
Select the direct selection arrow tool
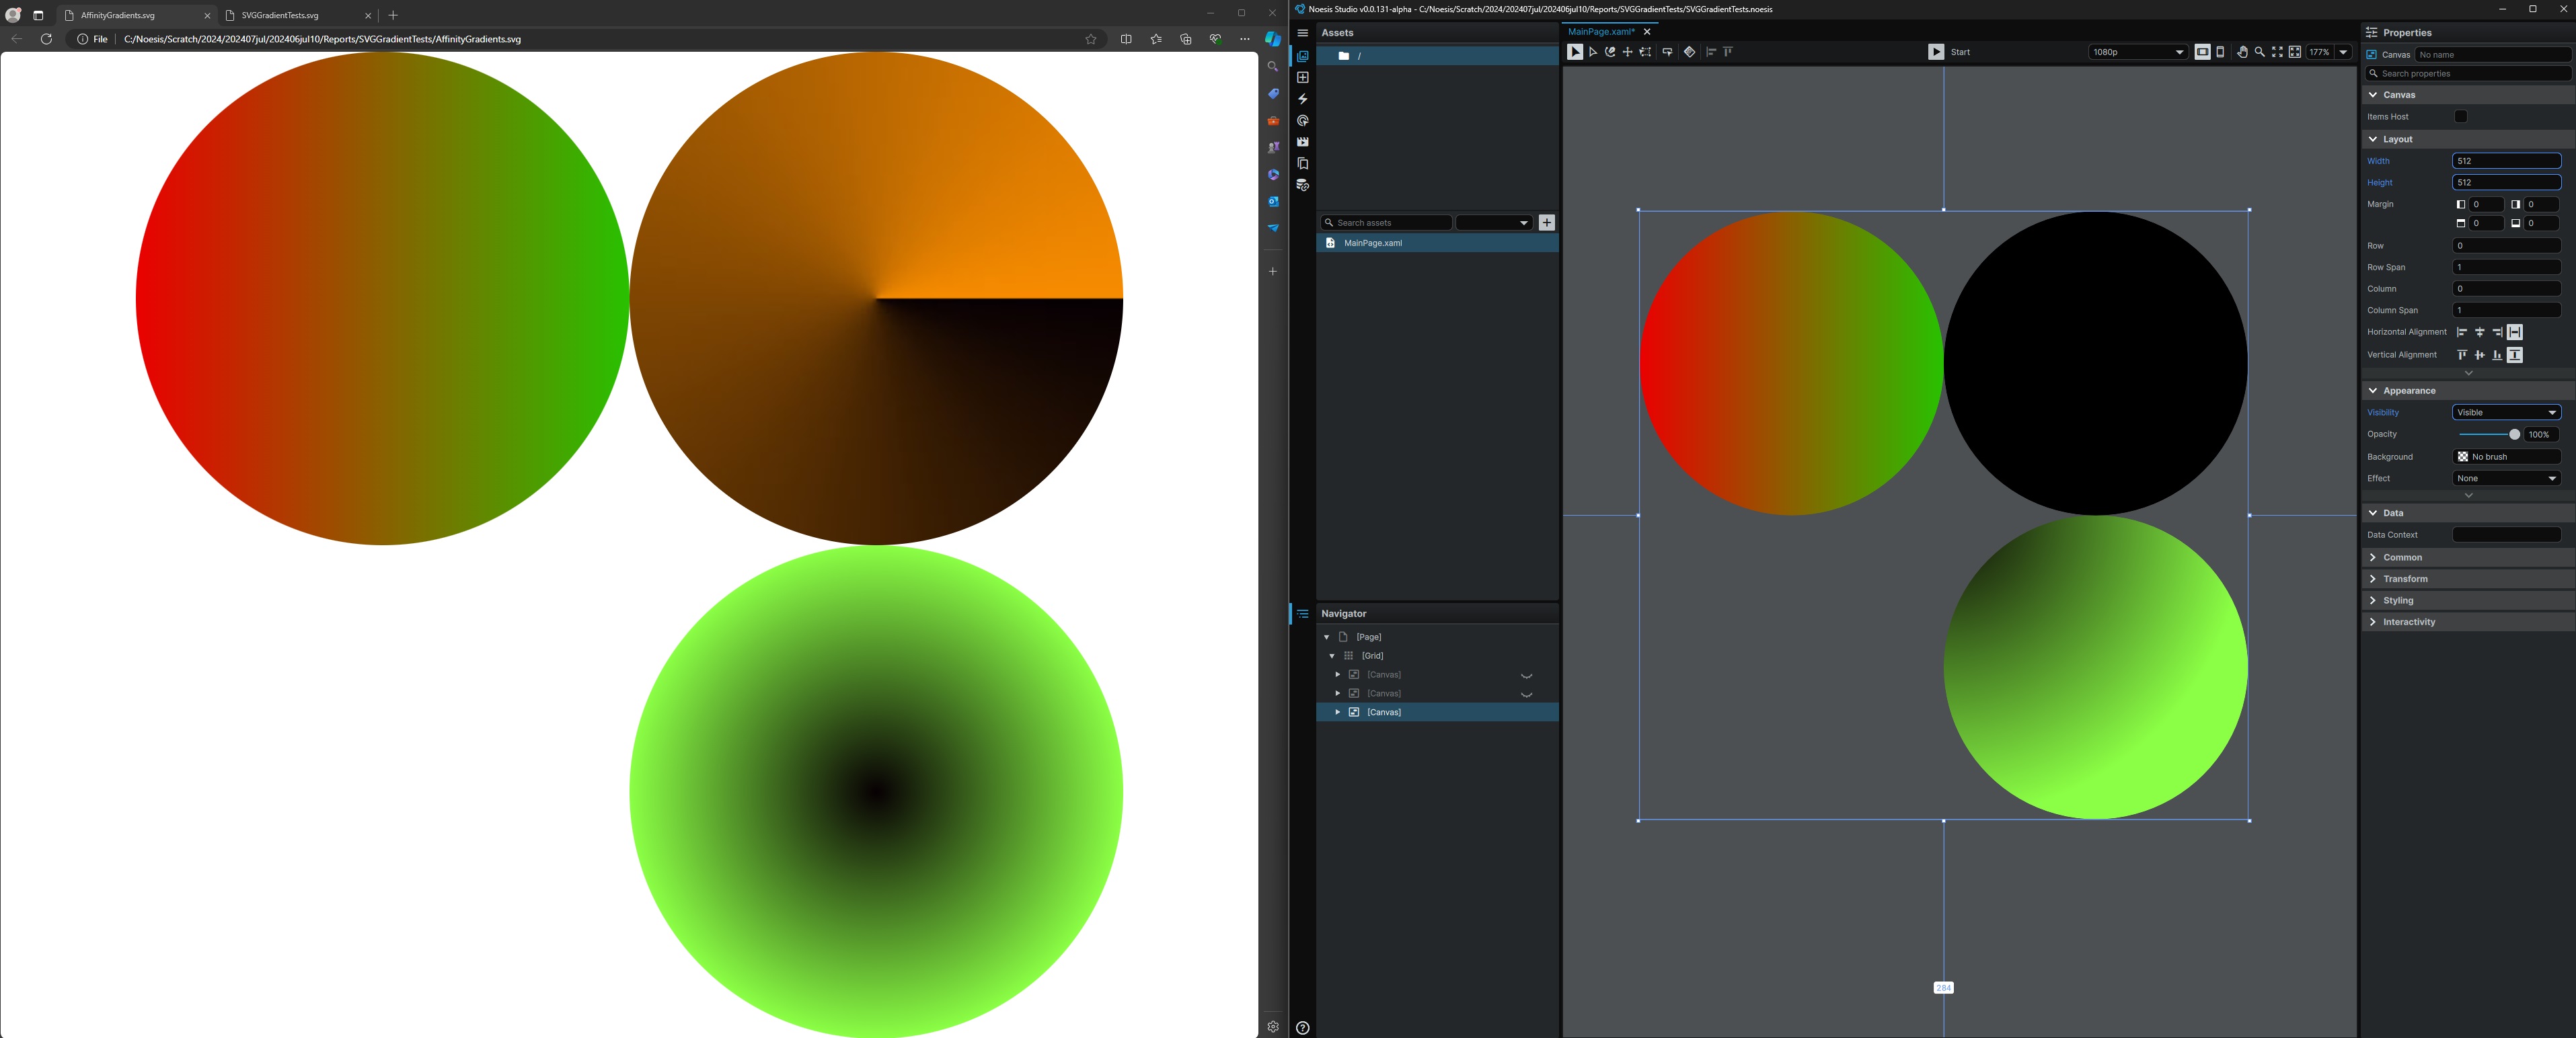(x=1593, y=52)
